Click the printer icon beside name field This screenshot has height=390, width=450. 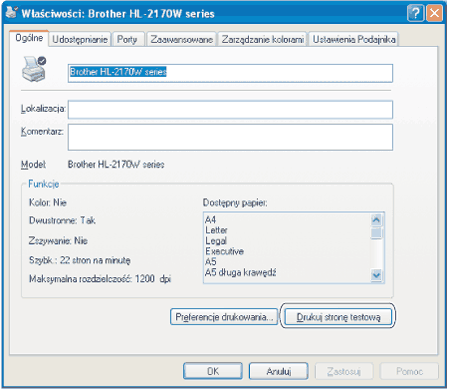(34, 69)
